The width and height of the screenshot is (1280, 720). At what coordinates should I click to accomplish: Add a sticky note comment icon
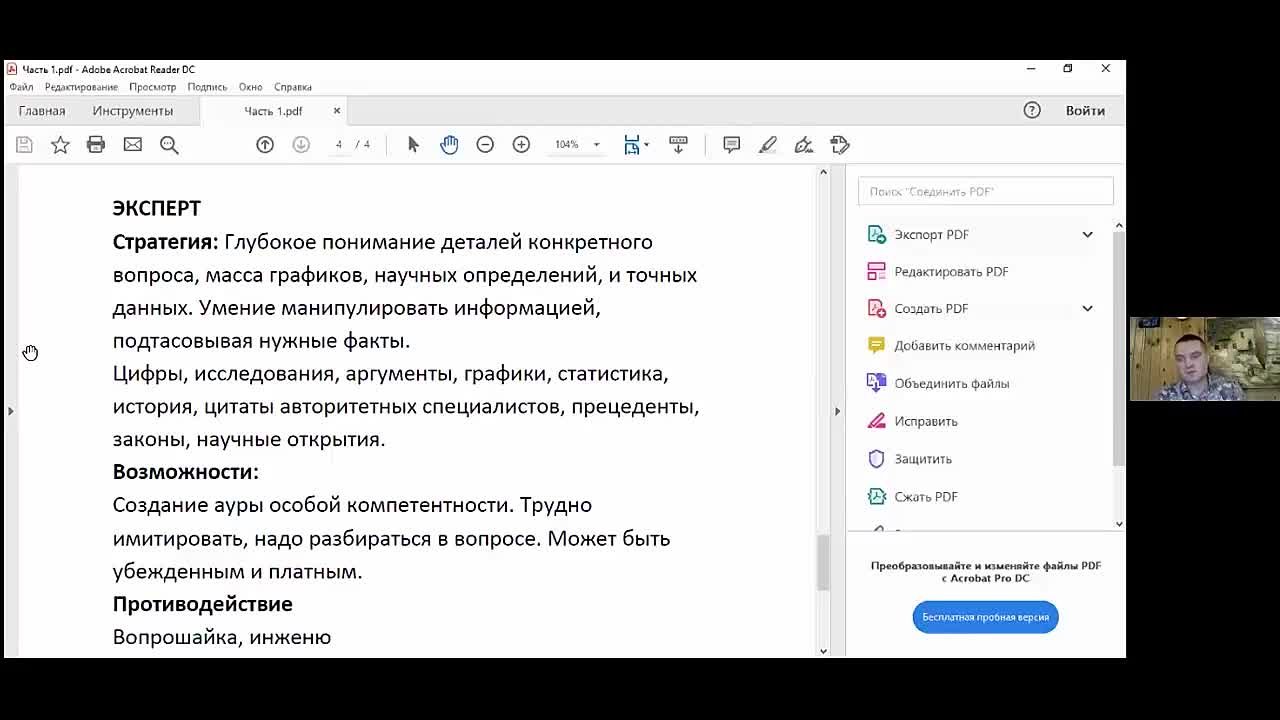click(x=731, y=145)
